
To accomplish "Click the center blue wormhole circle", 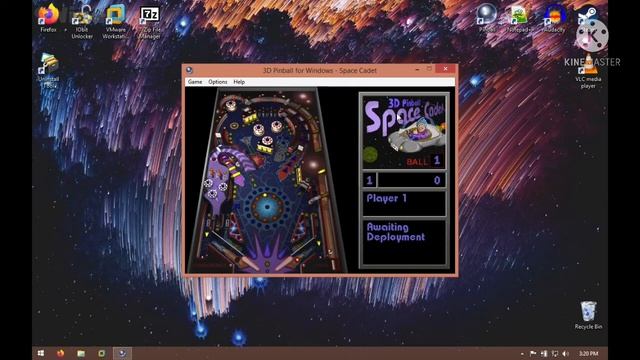I will click(x=267, y=207).
